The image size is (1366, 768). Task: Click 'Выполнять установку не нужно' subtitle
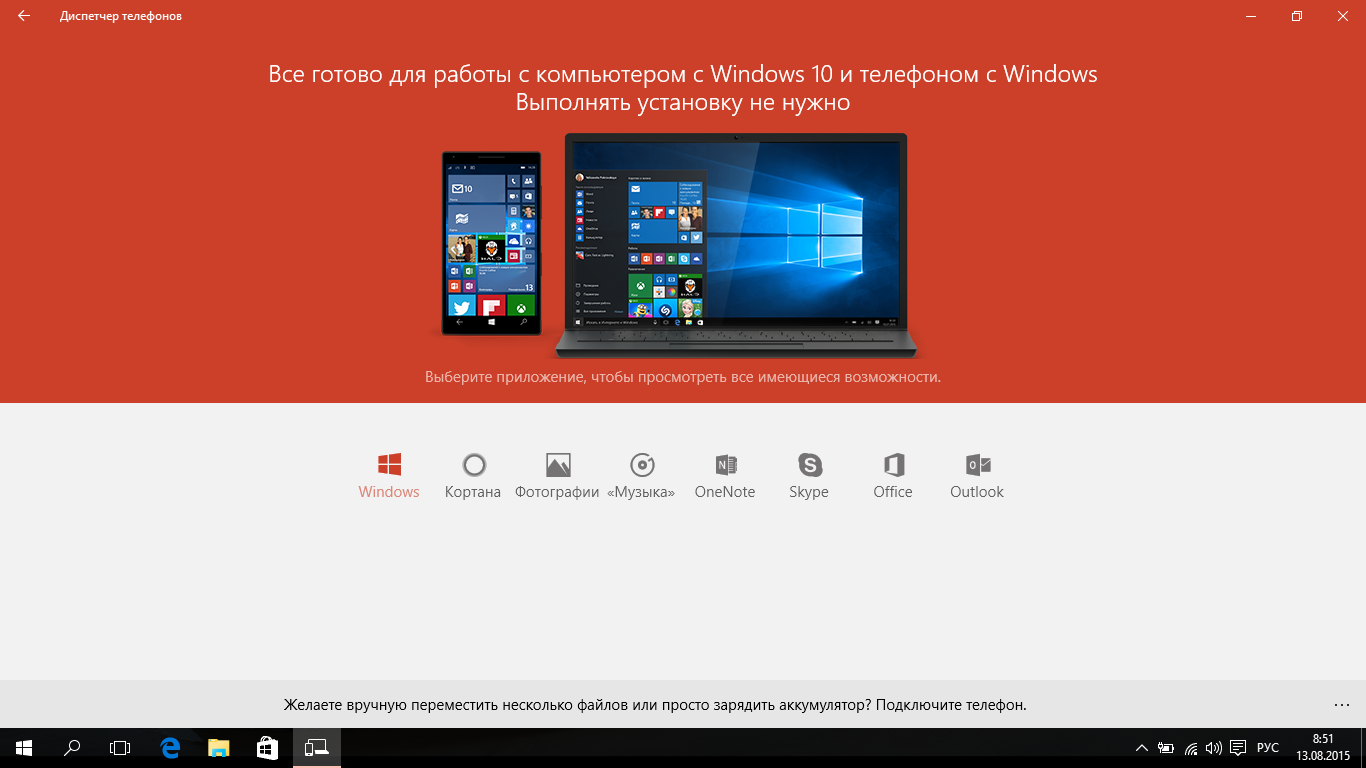683,102
